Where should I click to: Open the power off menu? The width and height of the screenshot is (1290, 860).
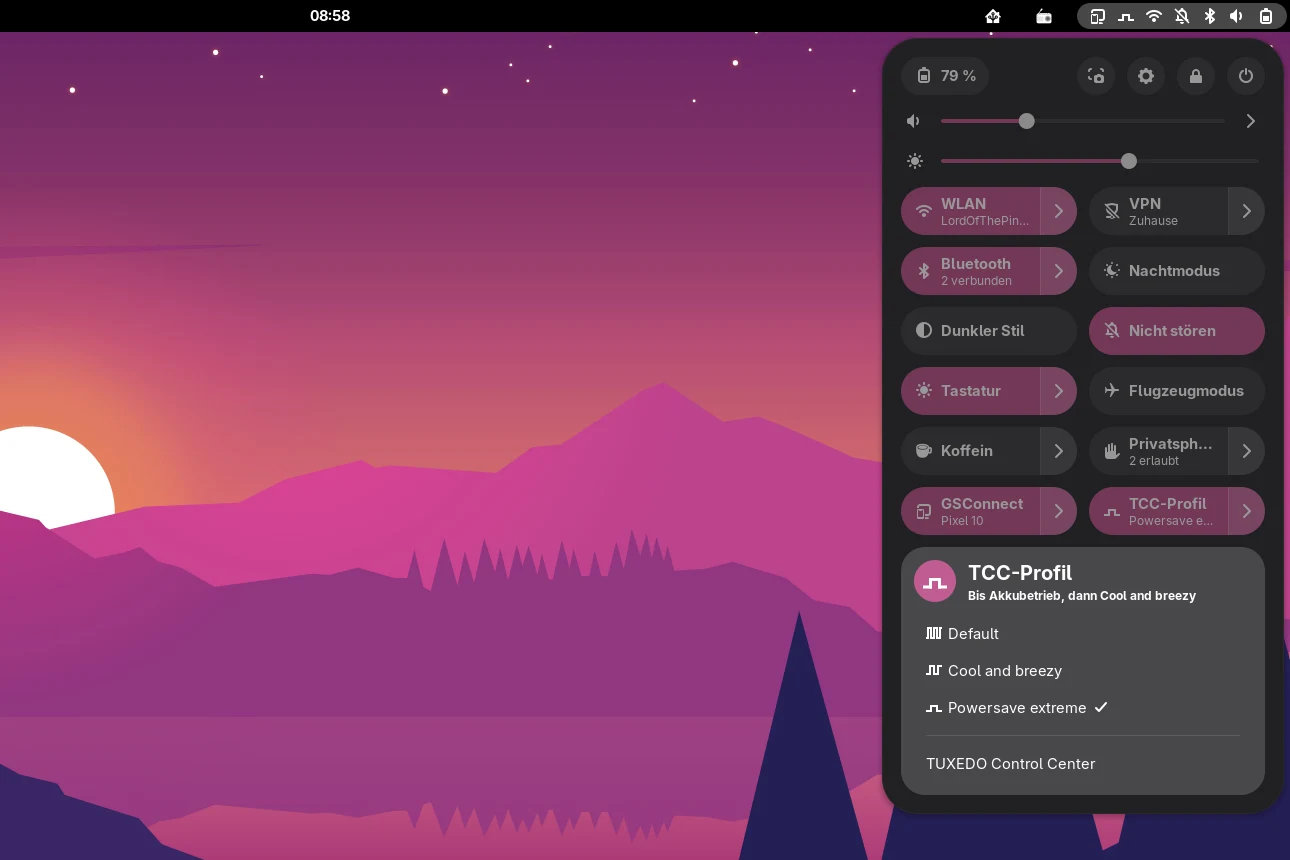(x=1246, y=76)
